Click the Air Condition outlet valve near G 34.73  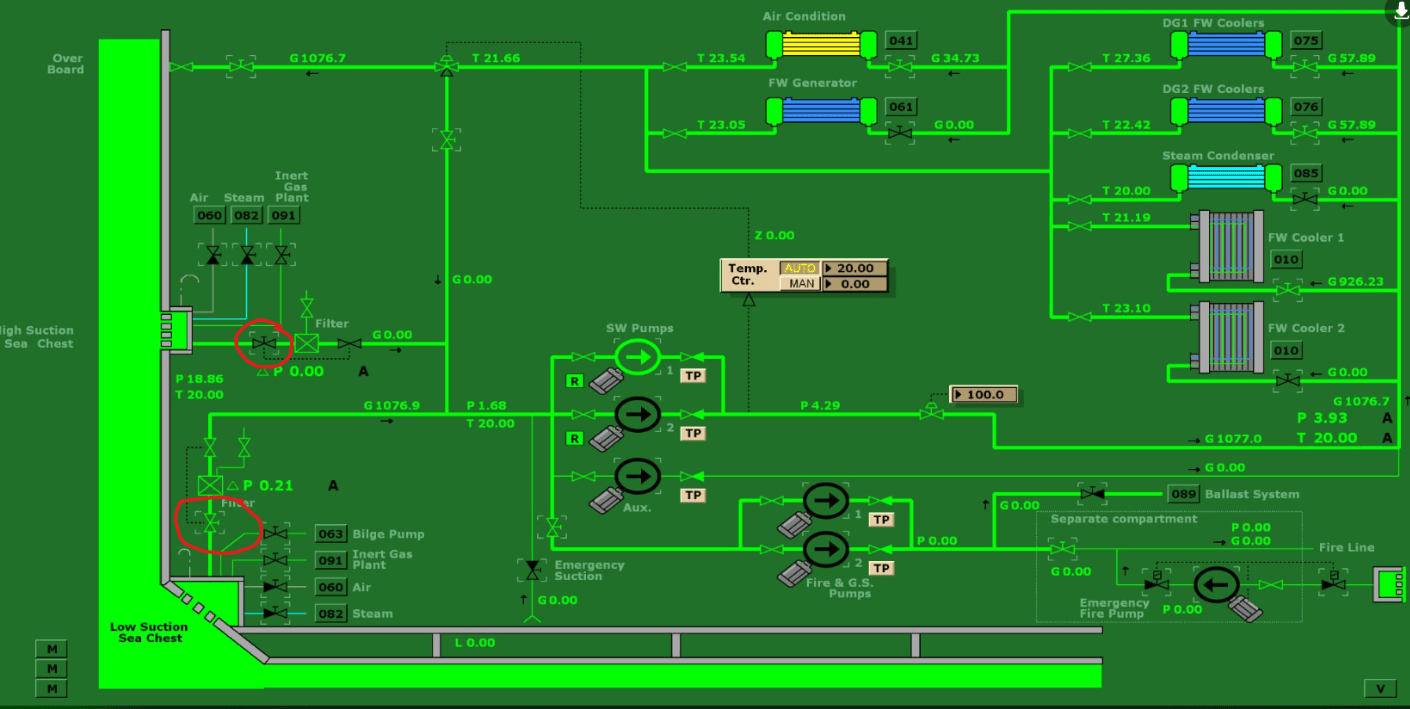[x=902, y=67]
